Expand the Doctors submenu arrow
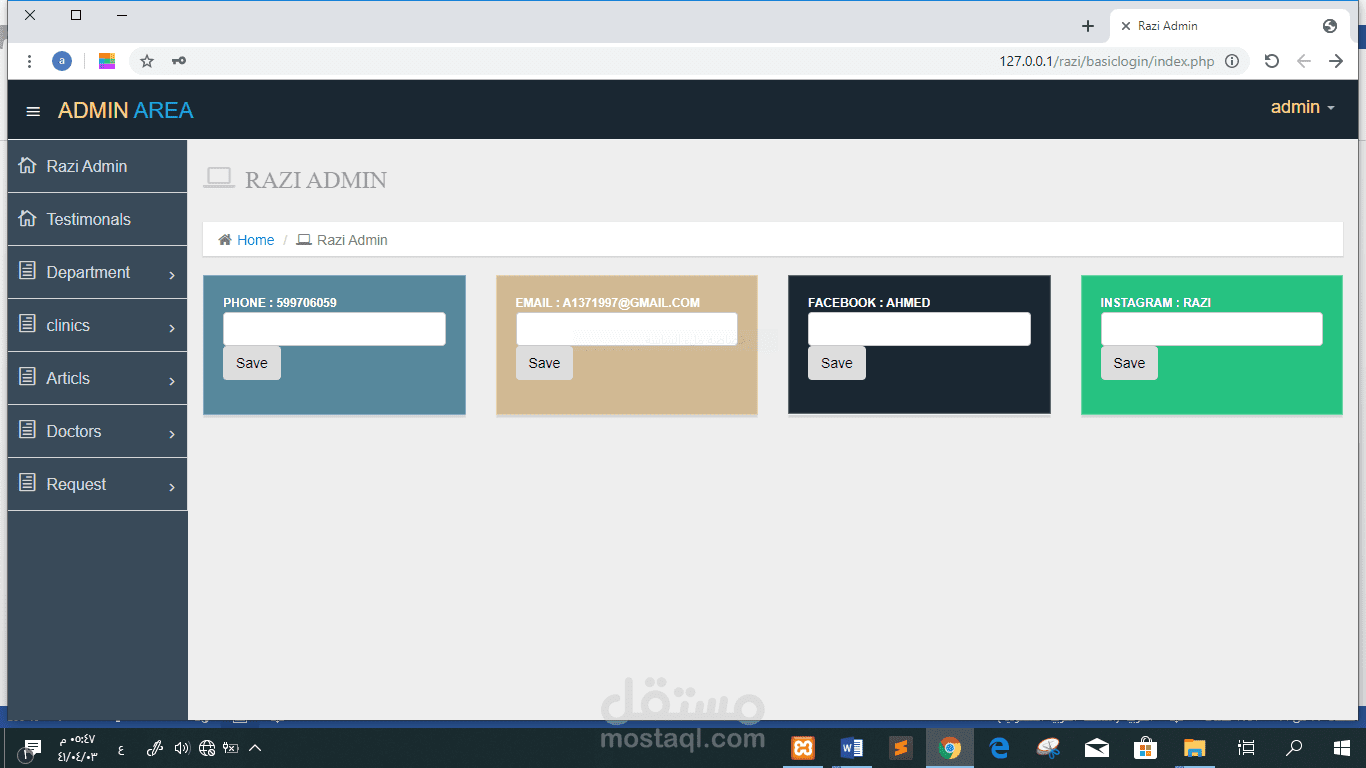The height and width of the screenshot is (768, 1366). click(172, 434)
